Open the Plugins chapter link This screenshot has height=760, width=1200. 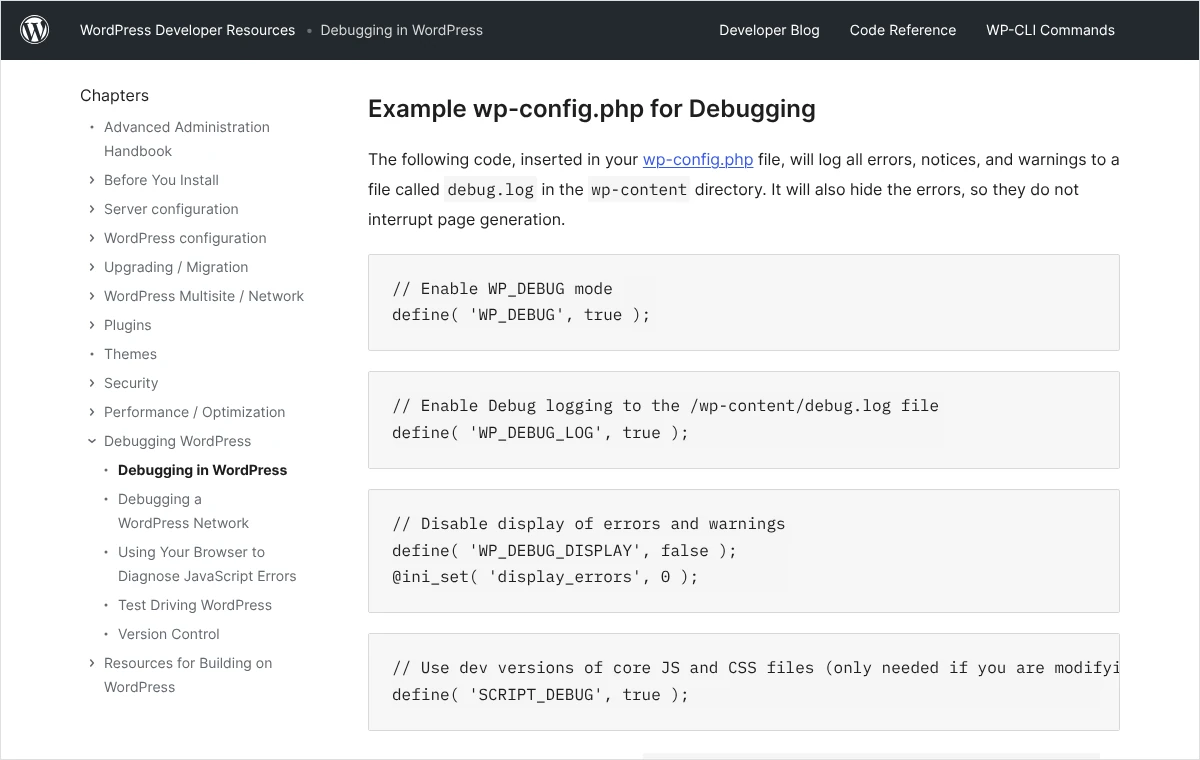coord(128,325)
